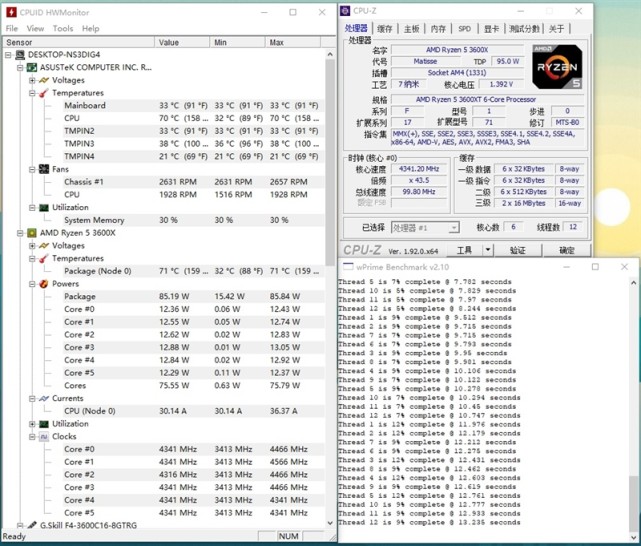Minimize the HWMonitor window
641x546 pixels.
264,12
